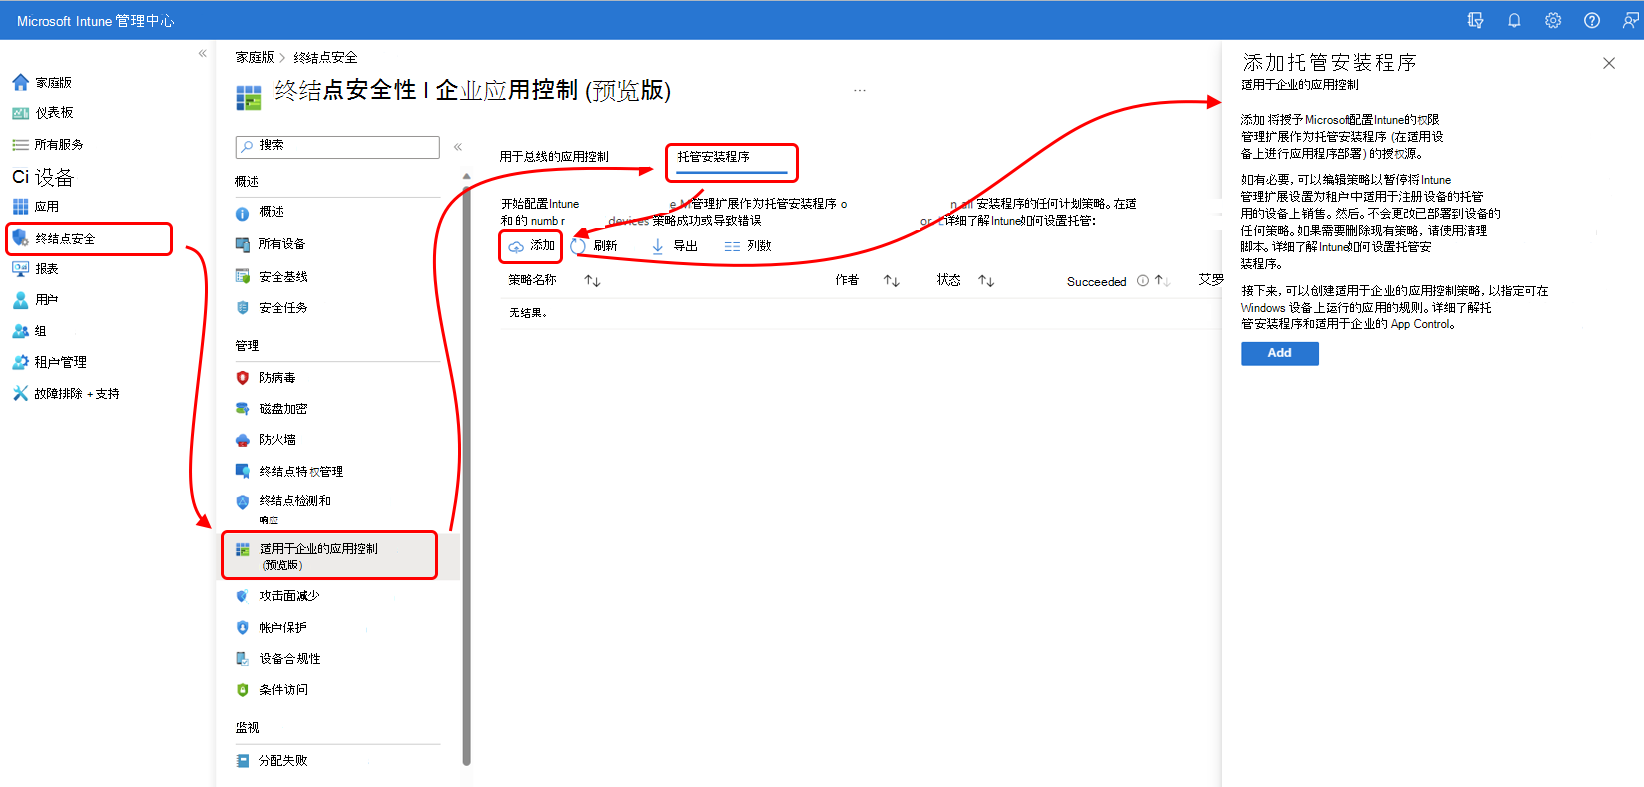The height and width of the screenshot is (787, 1644).
Task: Open 应用 apps in left navigation
Action: pyautogui.click(x=36, y=207)
